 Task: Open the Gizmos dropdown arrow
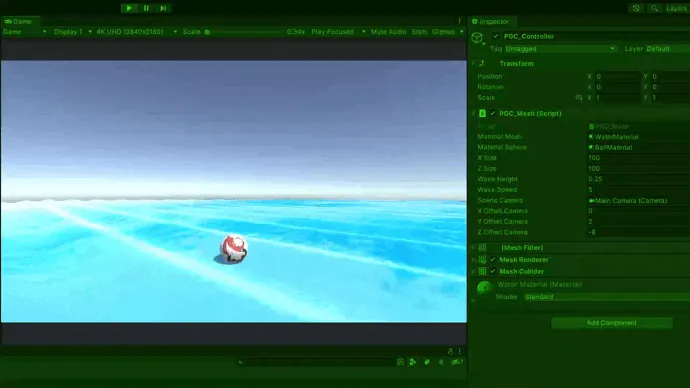click(461, 32)
